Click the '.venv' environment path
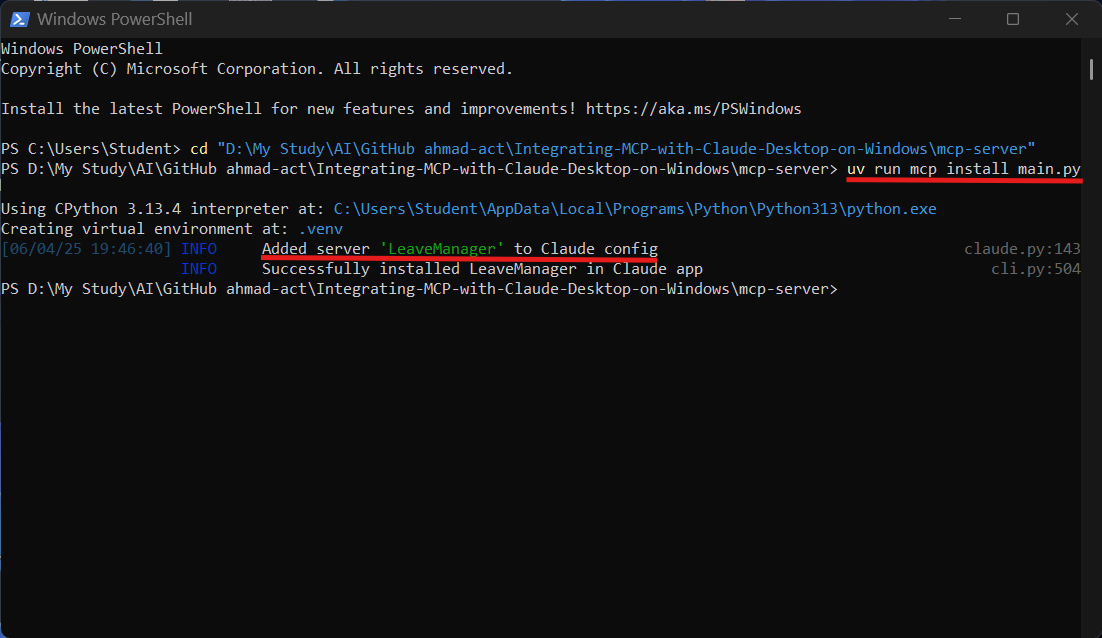 point(320,229)
